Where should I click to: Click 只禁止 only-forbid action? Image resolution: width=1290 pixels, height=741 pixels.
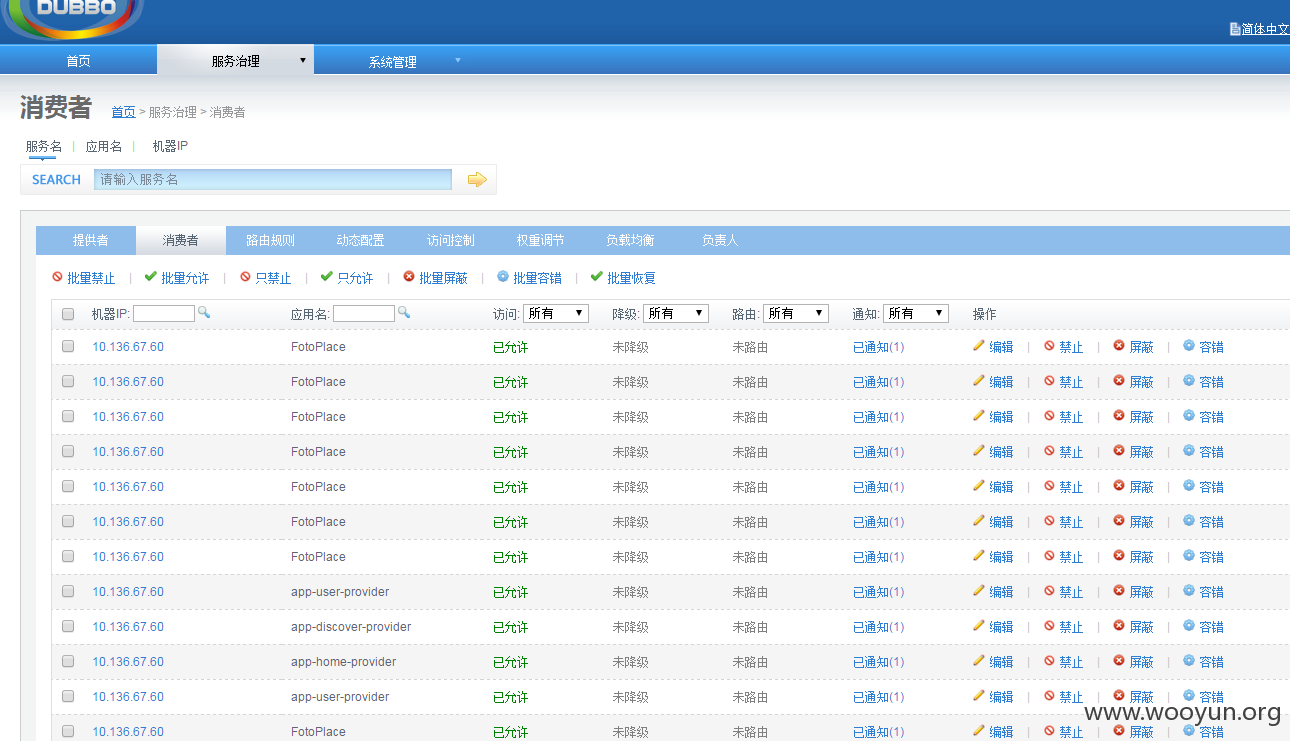265,278
